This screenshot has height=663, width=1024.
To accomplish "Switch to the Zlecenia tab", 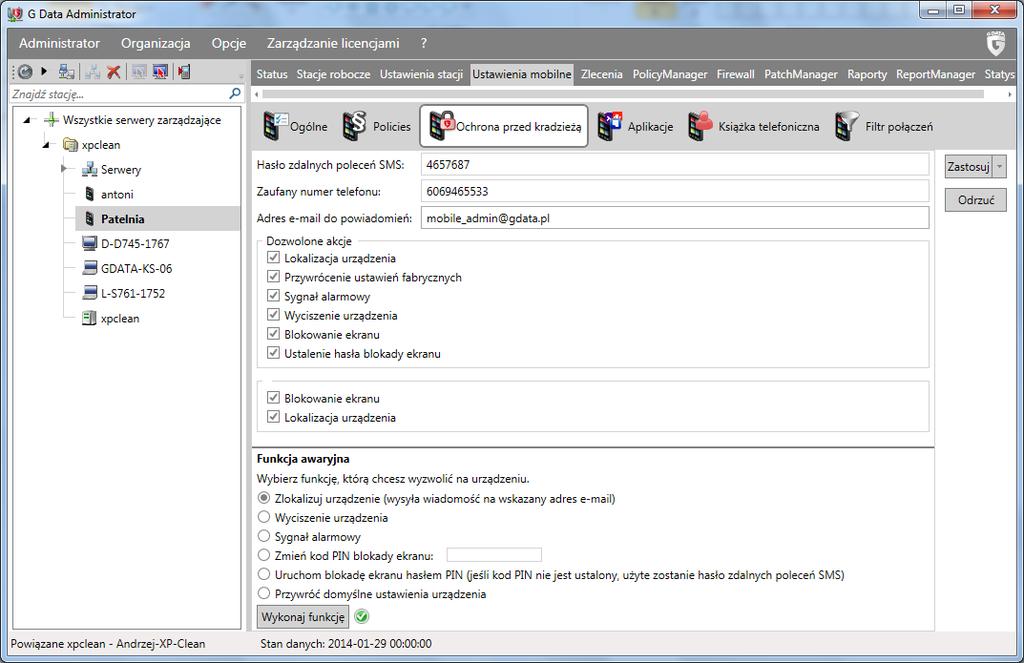I will (601, 74).
